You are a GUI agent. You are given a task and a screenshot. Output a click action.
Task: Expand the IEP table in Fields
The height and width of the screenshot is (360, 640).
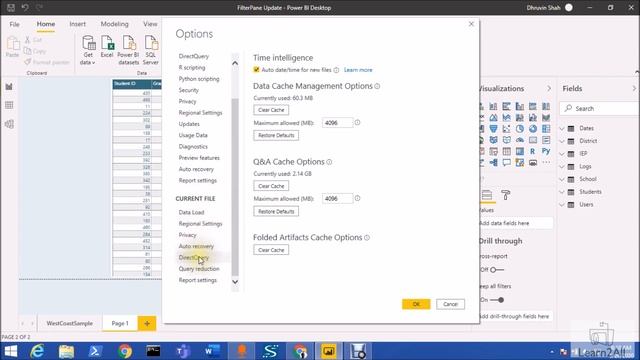[562, 154]
